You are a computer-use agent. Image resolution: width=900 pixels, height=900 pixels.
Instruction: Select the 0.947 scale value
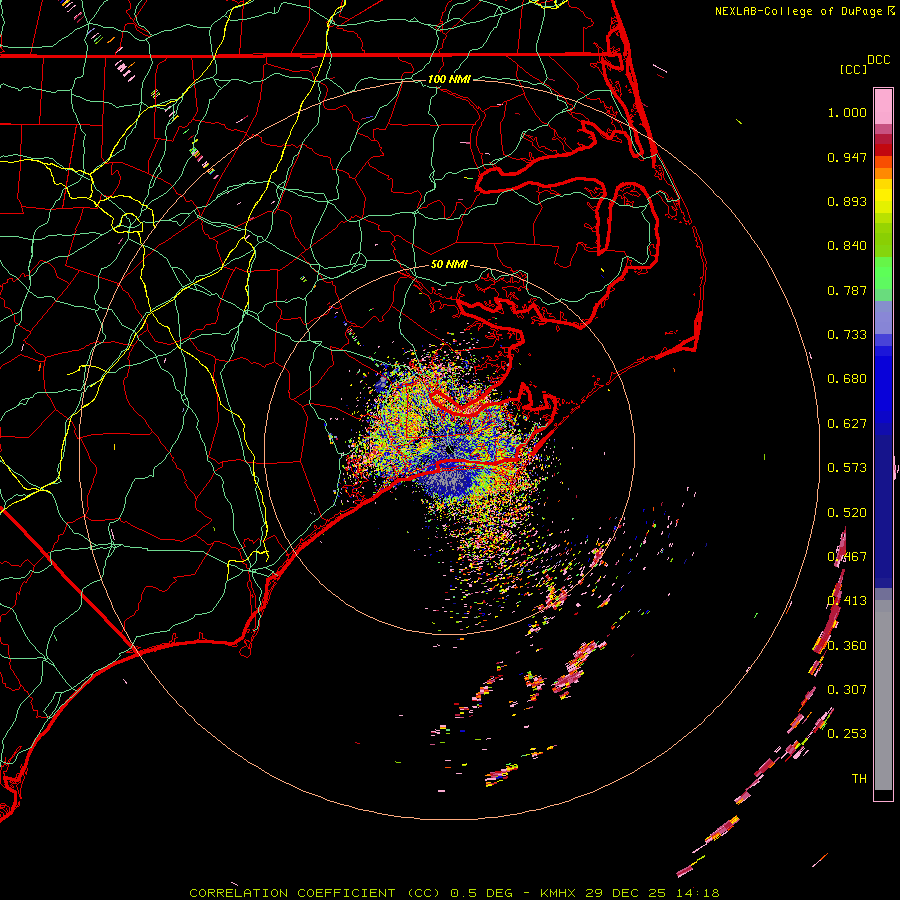847,157
